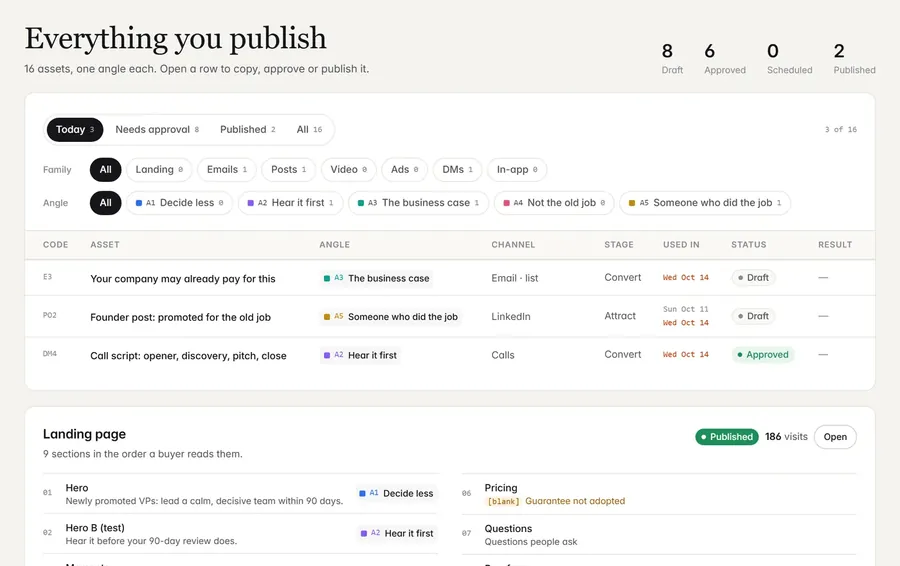Click the A3 The business case tag in row E3
This screenshot has width=900, height=566.
coord(377,278)
